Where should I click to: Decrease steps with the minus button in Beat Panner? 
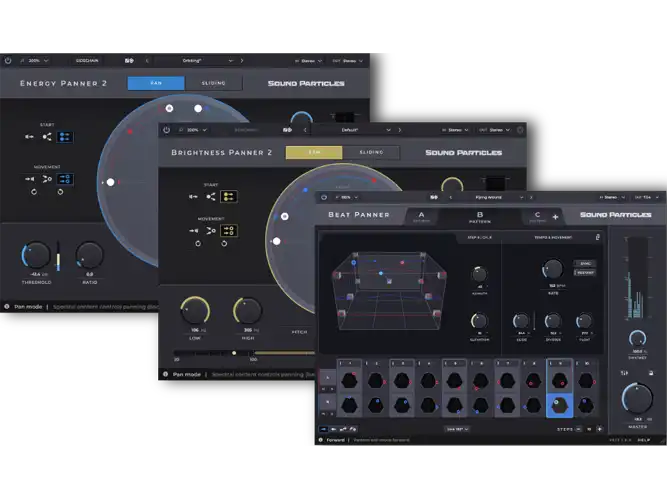tap(579, 429)
